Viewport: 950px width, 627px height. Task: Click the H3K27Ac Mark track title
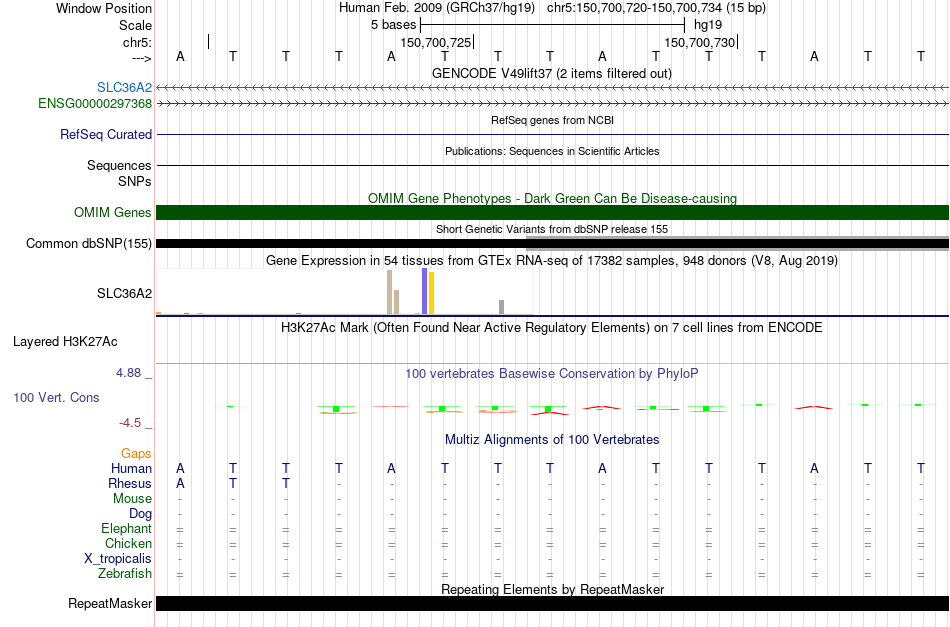pyautogui.click(x=552, y=328)
